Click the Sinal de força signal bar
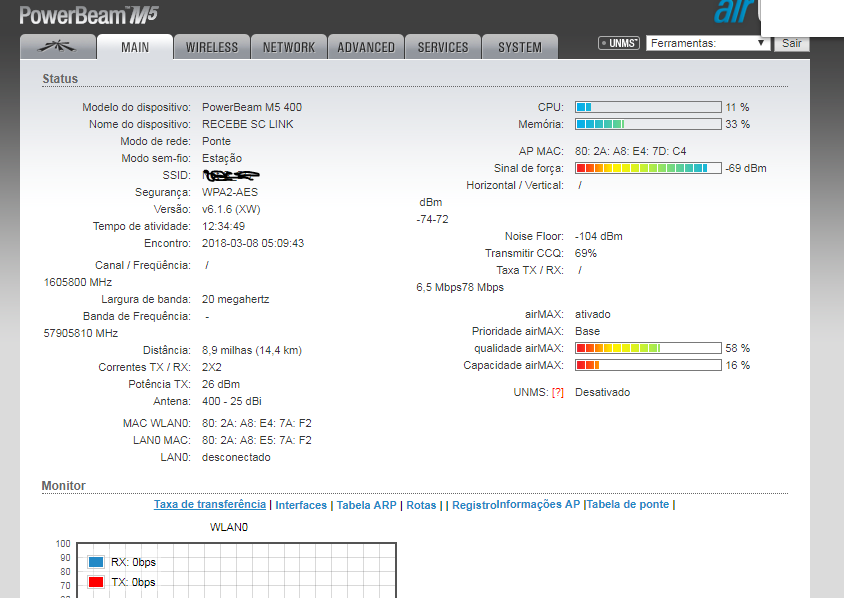The height and width of the screenshot is (598, 844). point(648,168)
